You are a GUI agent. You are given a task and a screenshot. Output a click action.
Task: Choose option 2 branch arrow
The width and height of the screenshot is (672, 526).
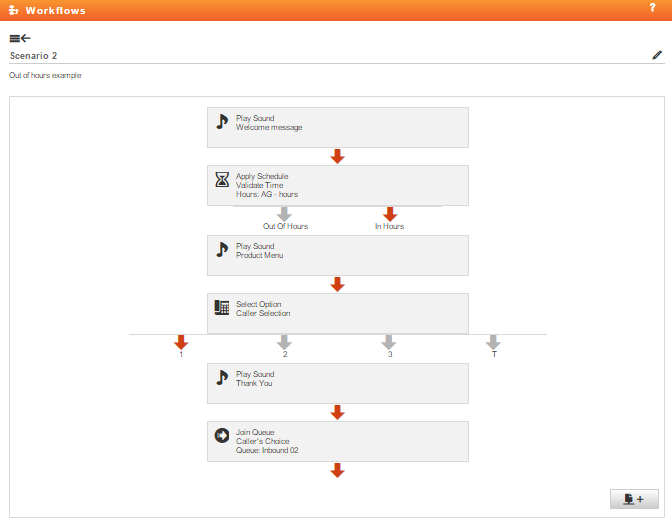click(x=284, y=343)
